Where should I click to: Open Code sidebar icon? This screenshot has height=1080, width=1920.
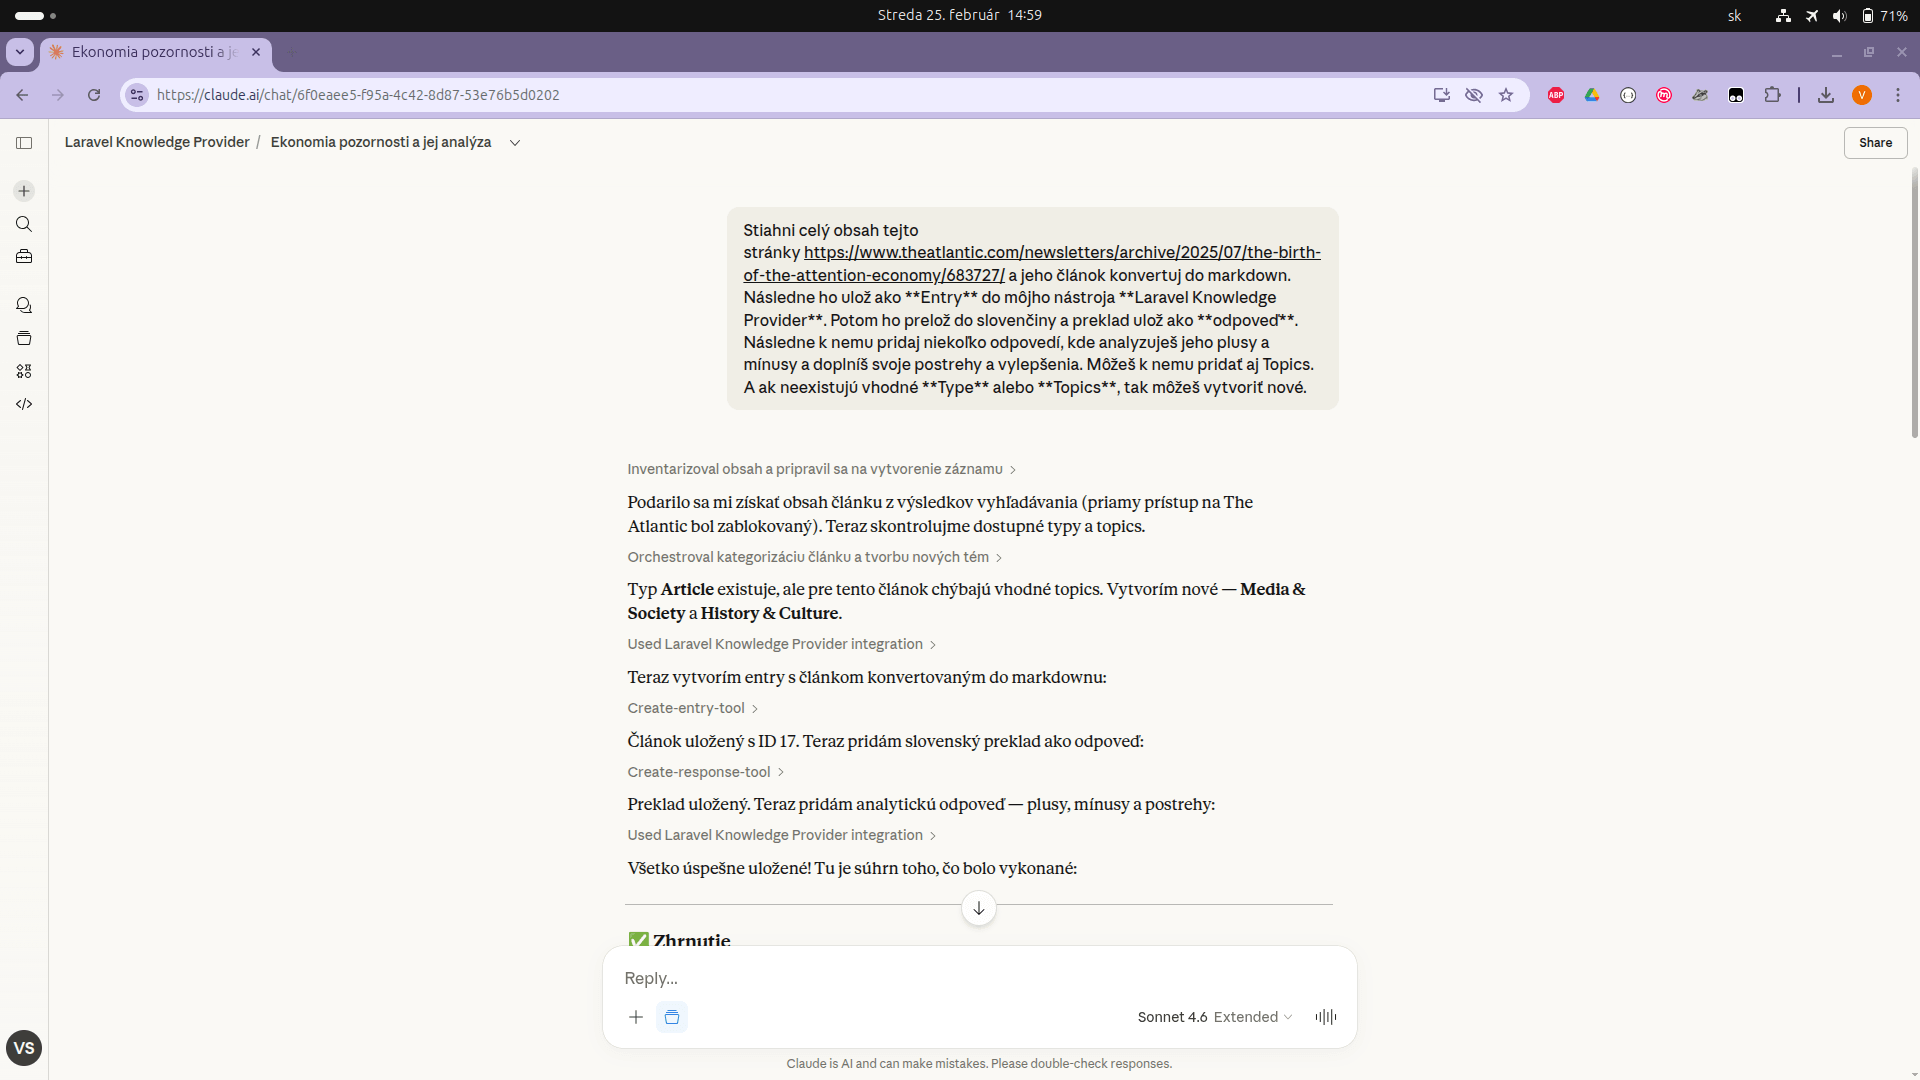[24, 404]
